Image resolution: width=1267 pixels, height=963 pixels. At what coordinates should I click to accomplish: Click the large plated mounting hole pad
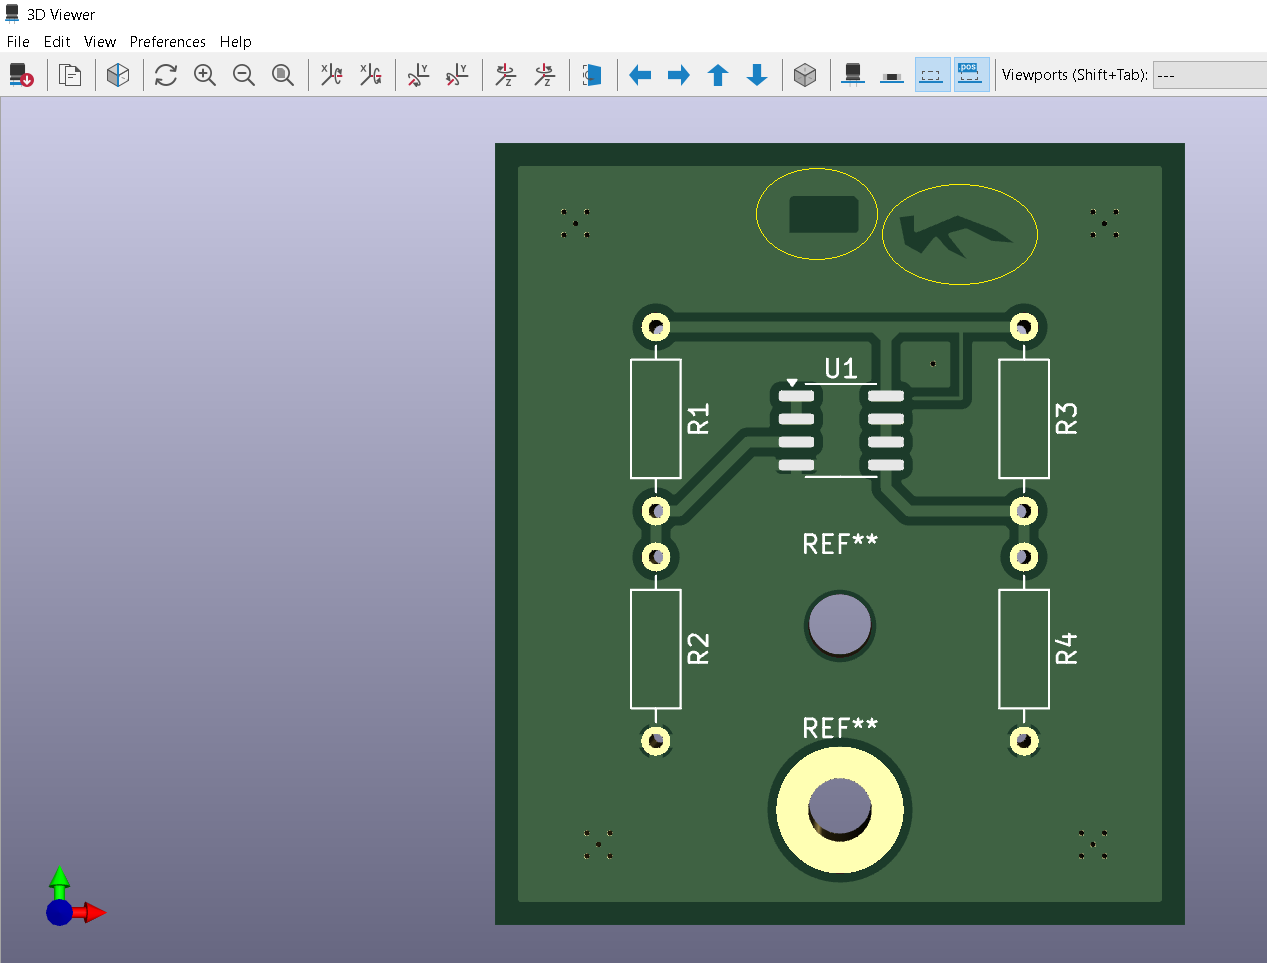(840, 810)
